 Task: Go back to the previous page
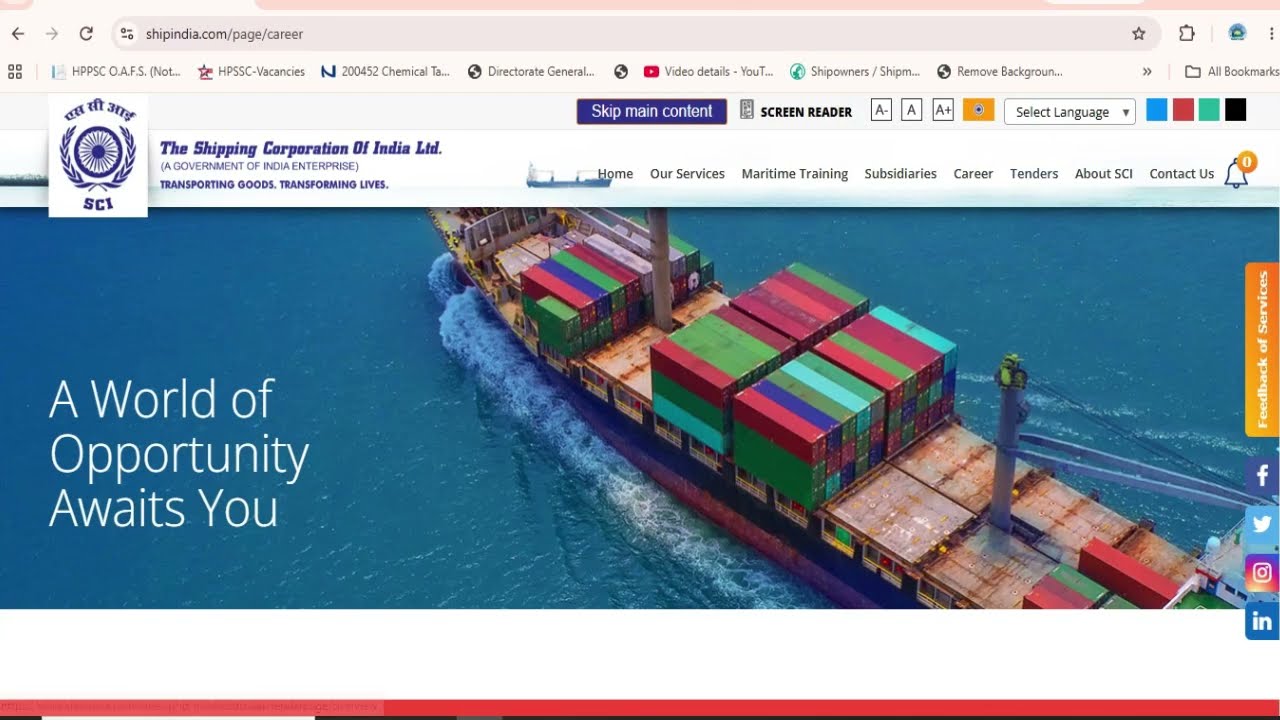(18, 34)
